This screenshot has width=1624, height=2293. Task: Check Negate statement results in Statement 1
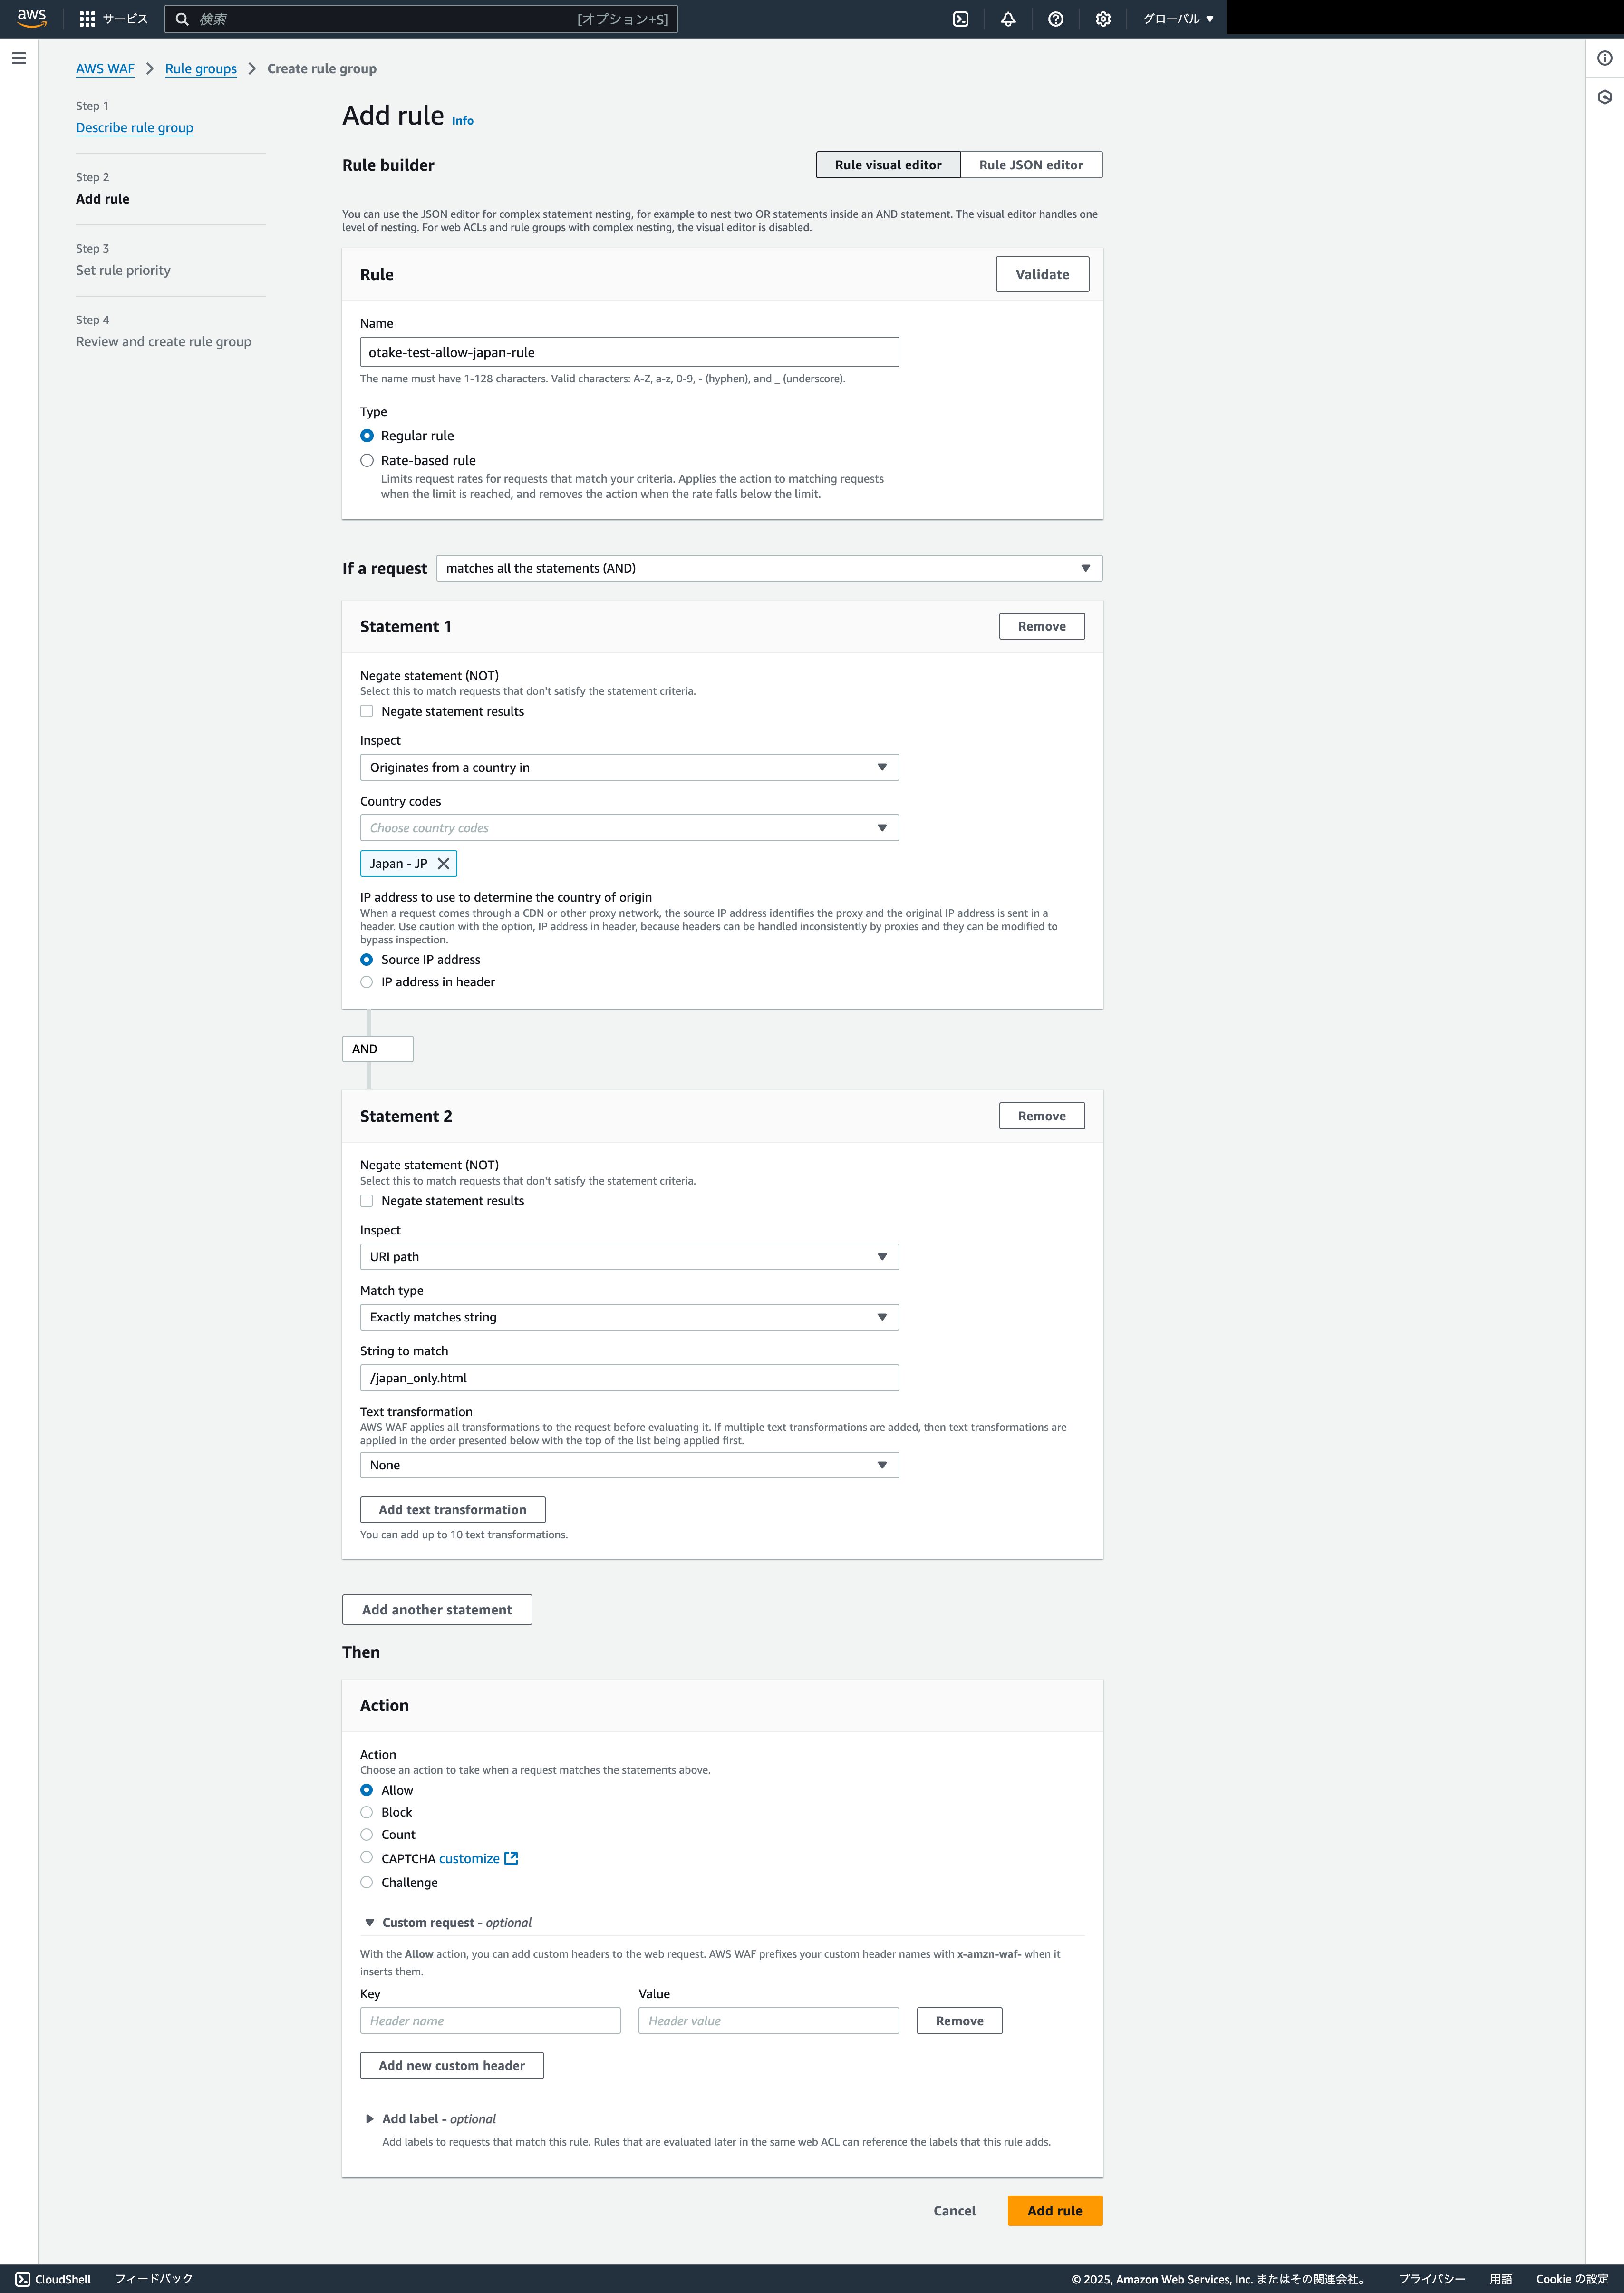[x=366, y=711]
